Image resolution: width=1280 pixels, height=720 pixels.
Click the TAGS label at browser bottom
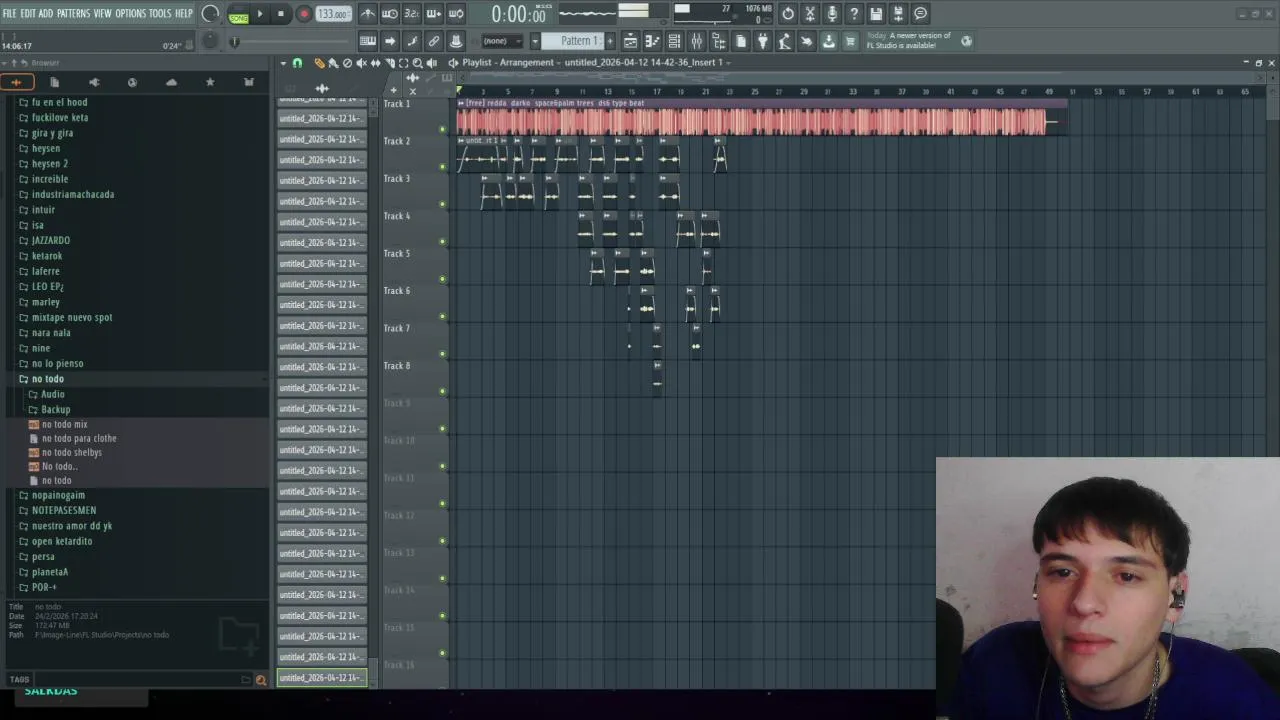(x=19, y=680)
